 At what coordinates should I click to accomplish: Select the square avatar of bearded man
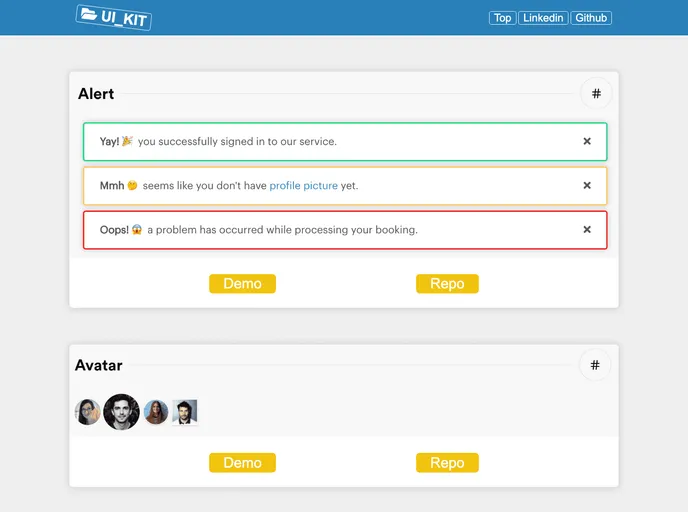(184, 412)
